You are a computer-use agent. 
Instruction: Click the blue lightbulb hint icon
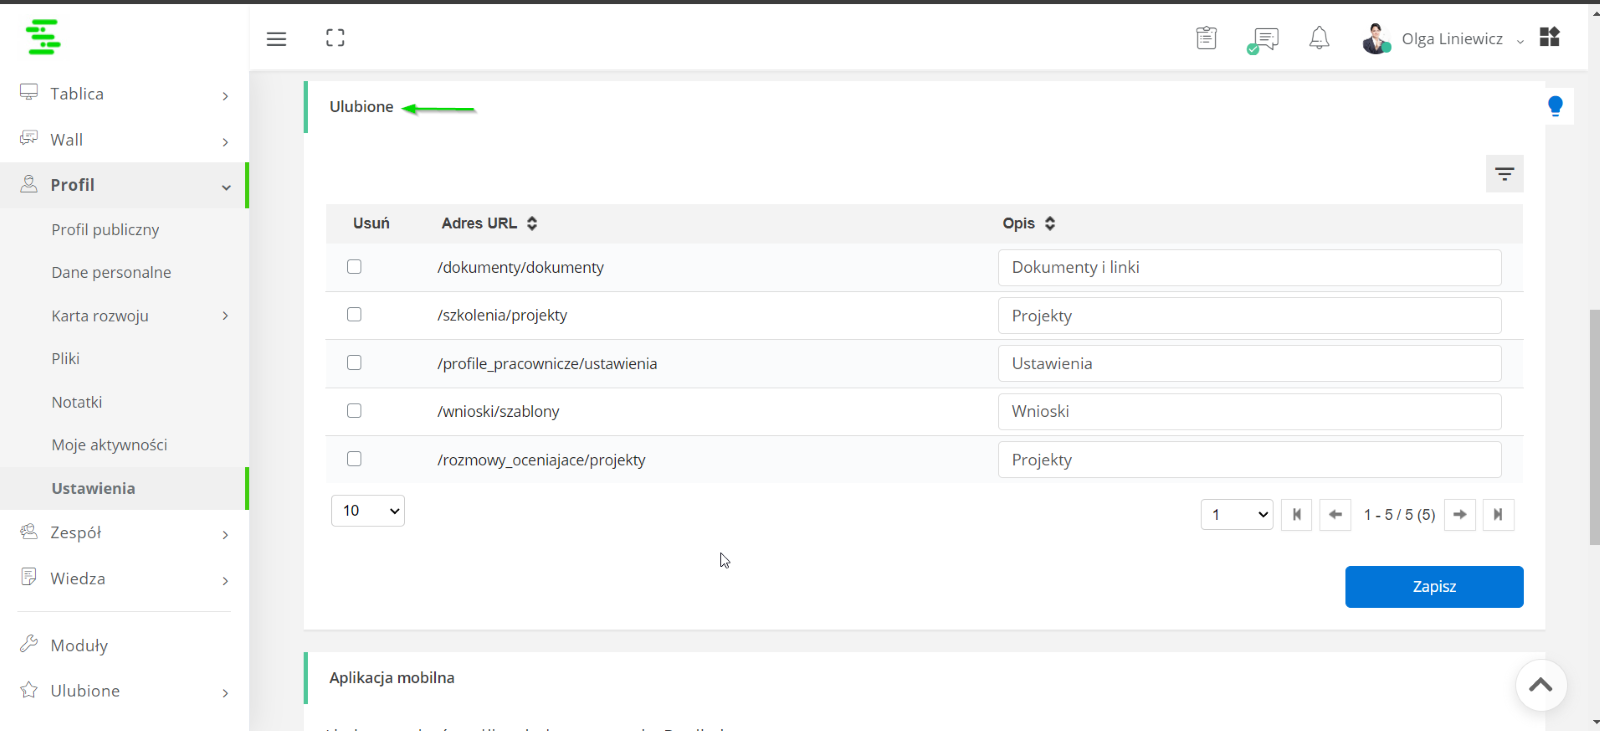click(x=1555, y=106)
